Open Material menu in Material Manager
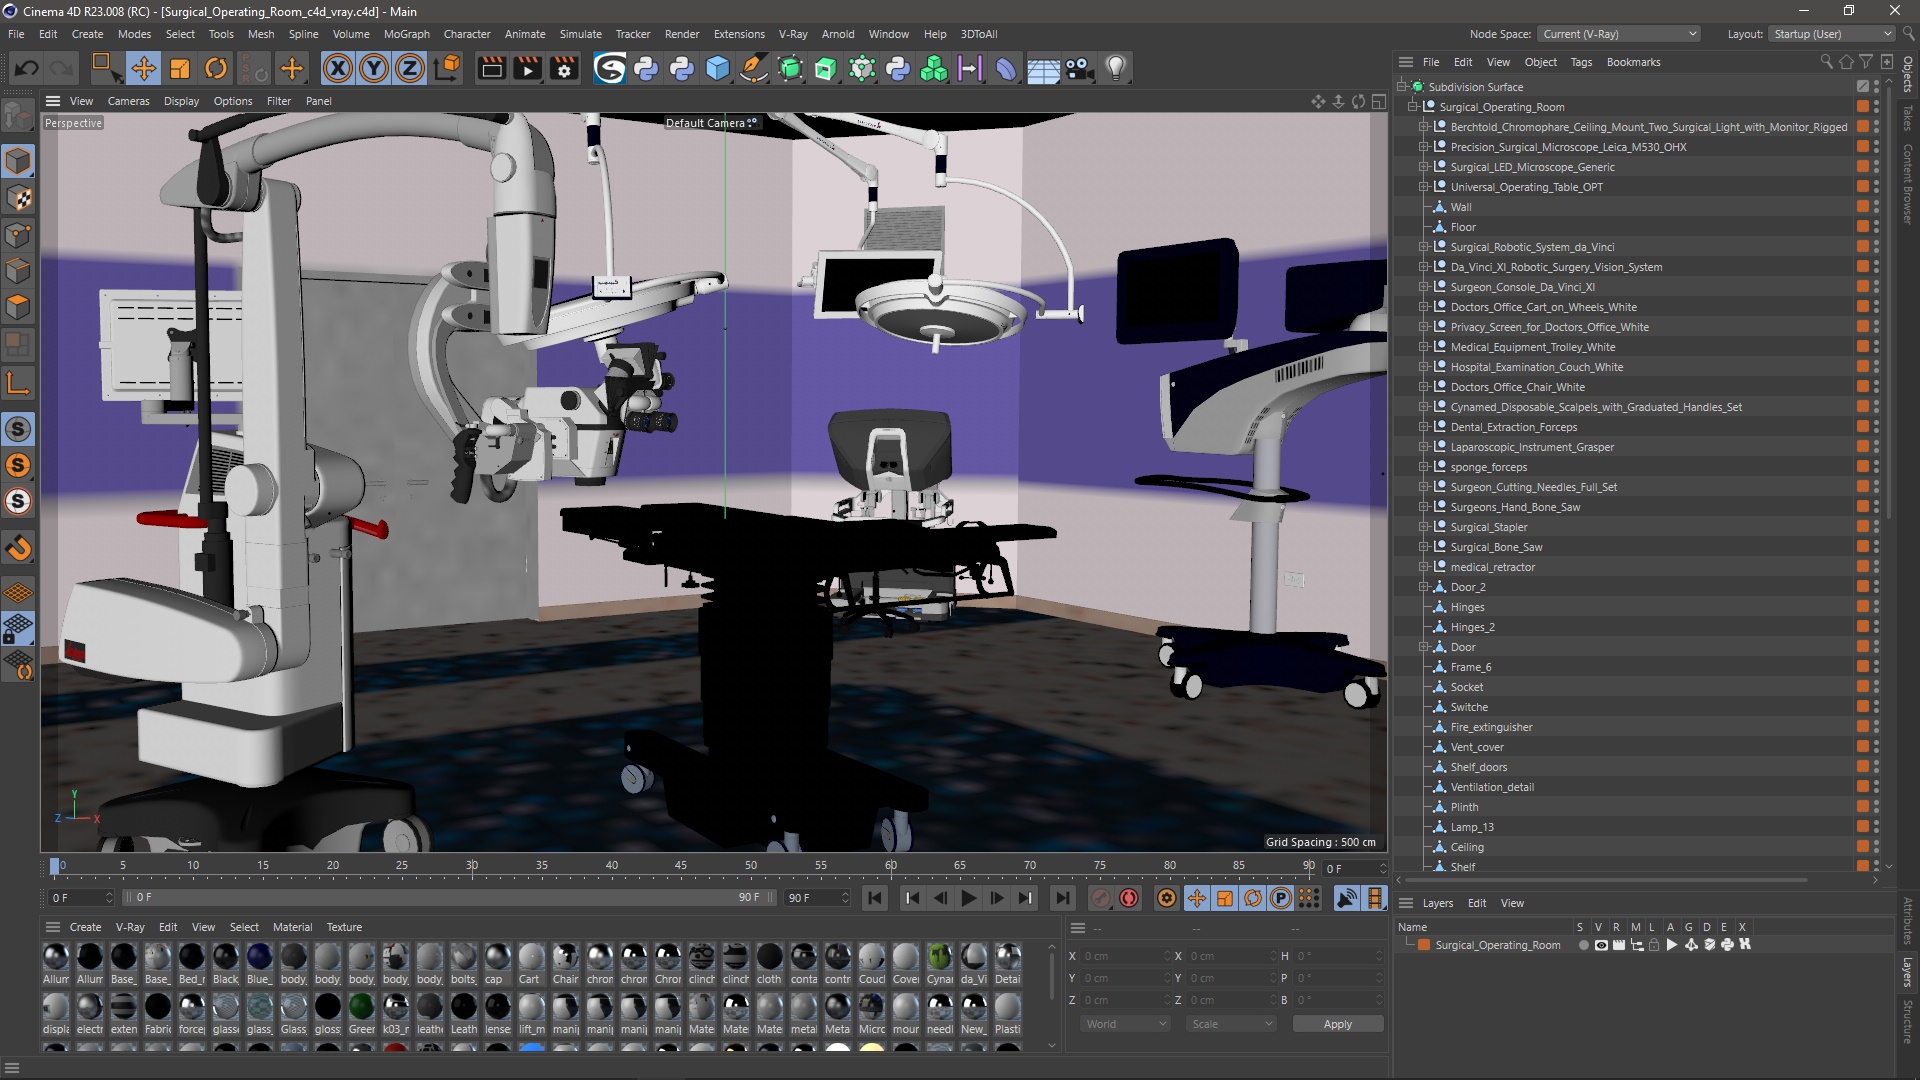The image size is (1920, 1080). point(292,927)
